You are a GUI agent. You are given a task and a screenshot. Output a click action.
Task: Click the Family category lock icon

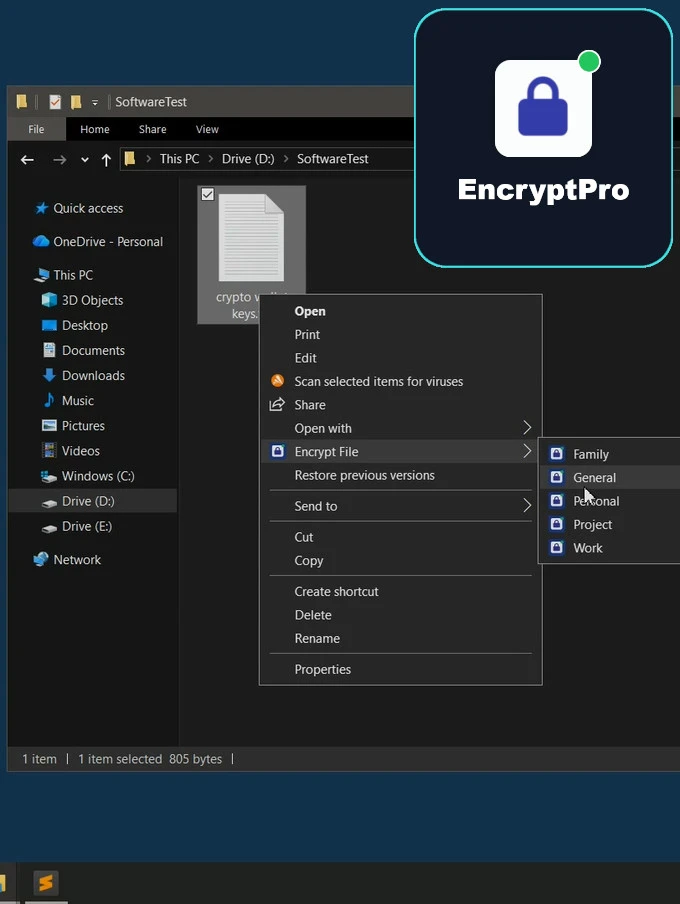(557, 454)
